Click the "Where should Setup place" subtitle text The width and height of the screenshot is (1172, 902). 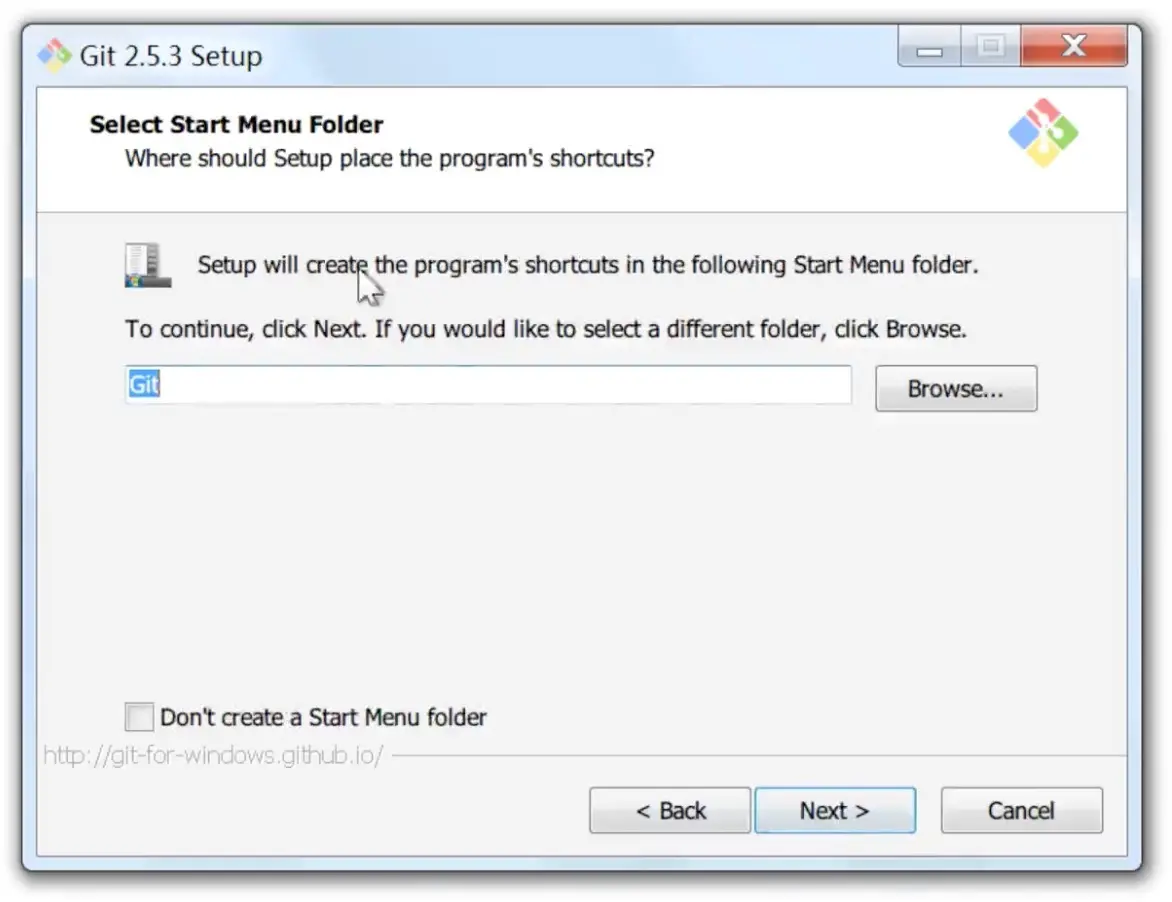coord(389,158)
